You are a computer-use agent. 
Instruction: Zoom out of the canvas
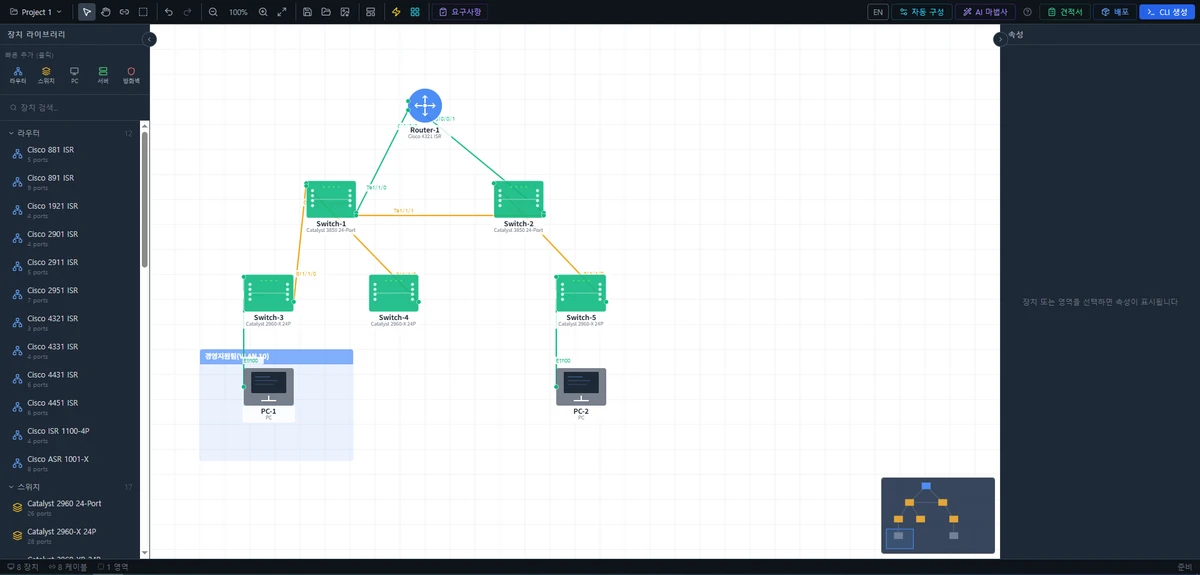[x=213, y=12]
